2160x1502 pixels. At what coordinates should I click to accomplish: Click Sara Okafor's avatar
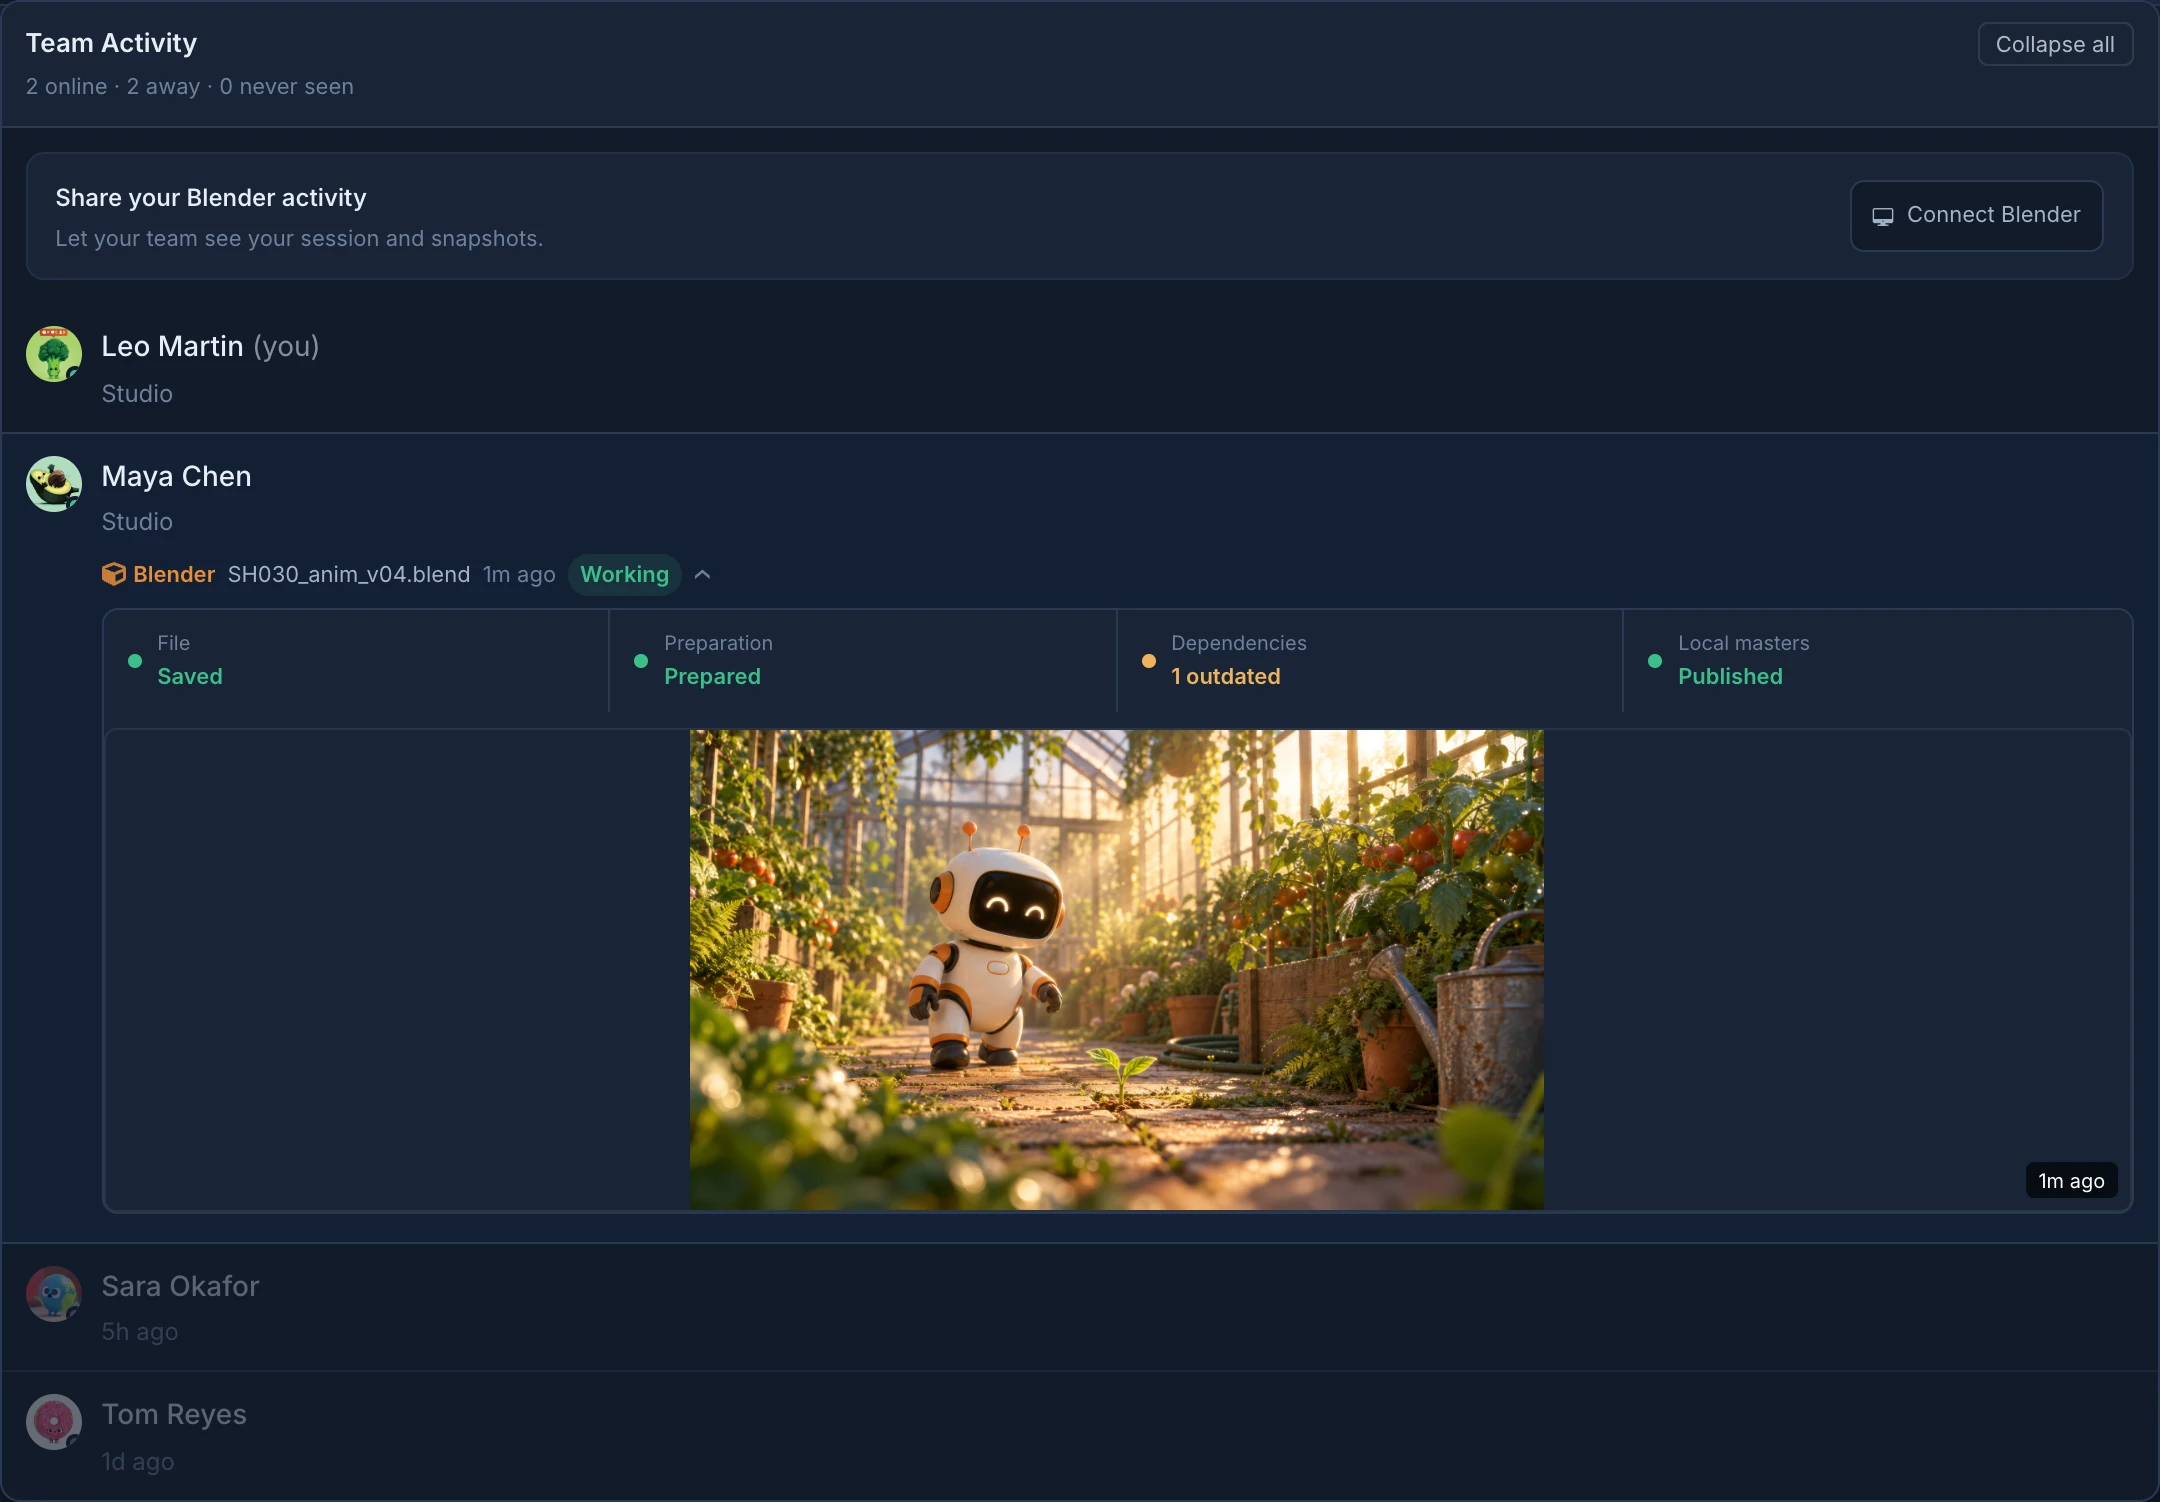(x=54, y=1294)
